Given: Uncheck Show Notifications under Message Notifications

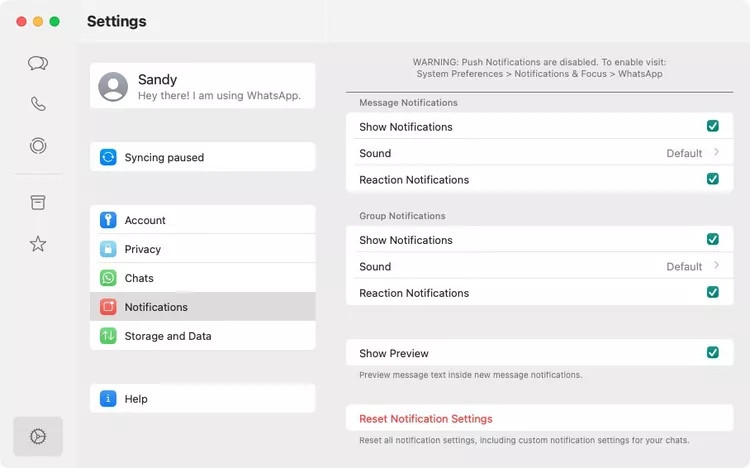Looking at the screenshot, I should point(713,126).
